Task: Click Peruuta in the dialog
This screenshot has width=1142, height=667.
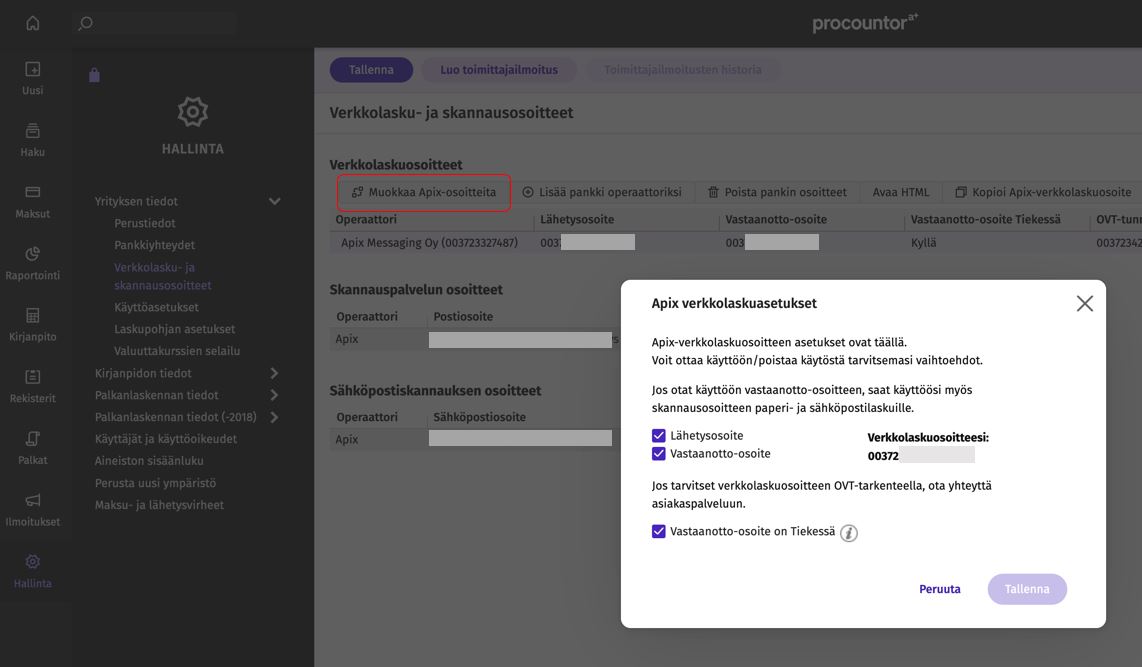Action: [x=940, y=589]
